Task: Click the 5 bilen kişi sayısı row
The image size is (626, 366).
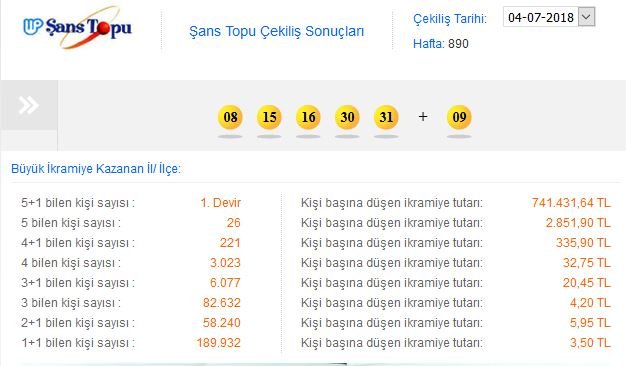Action: tap(131, 223)
